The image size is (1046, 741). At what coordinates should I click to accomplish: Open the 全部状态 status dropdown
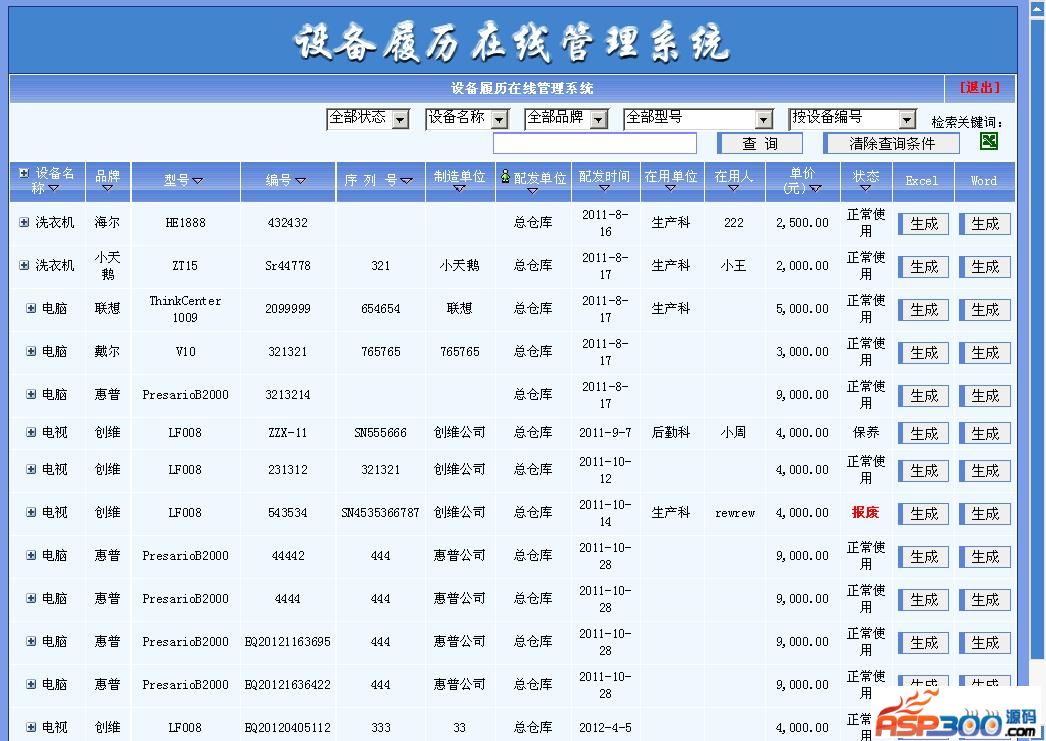pos(368,119)
